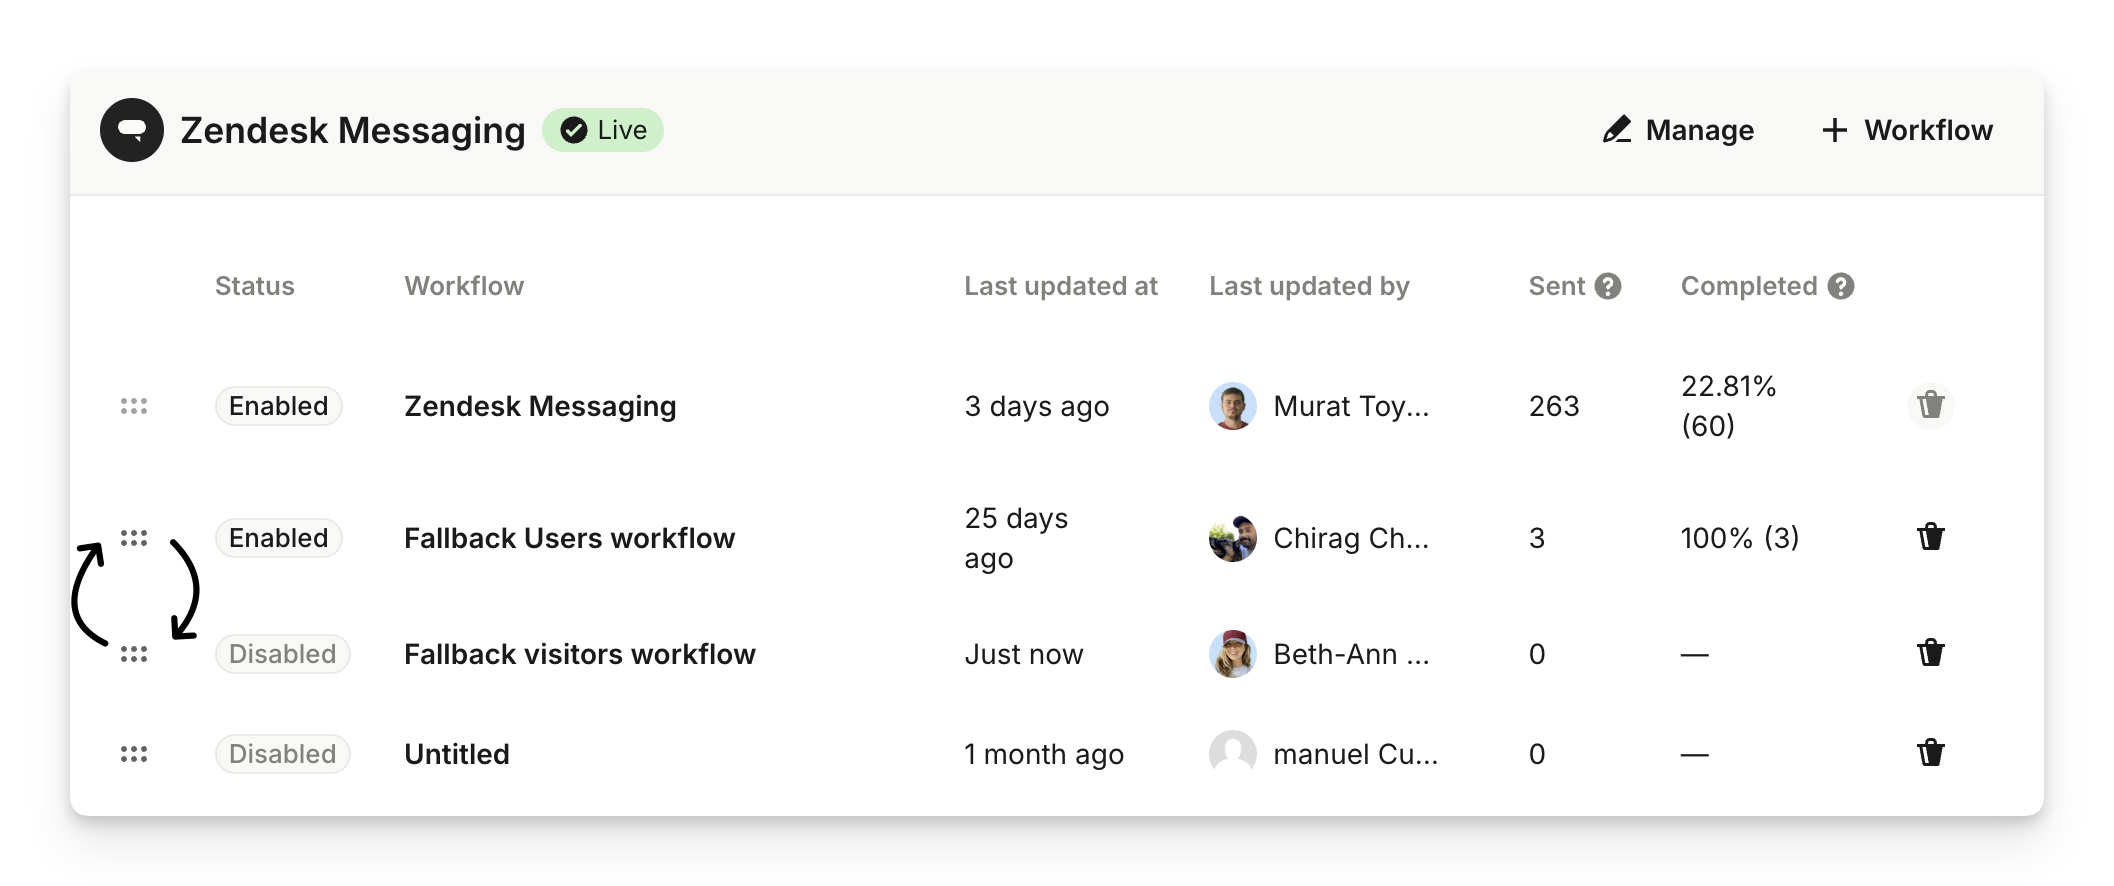The image size is (2114, 886).
Task: Add a new Workflow
Action: coord(1907,130)
